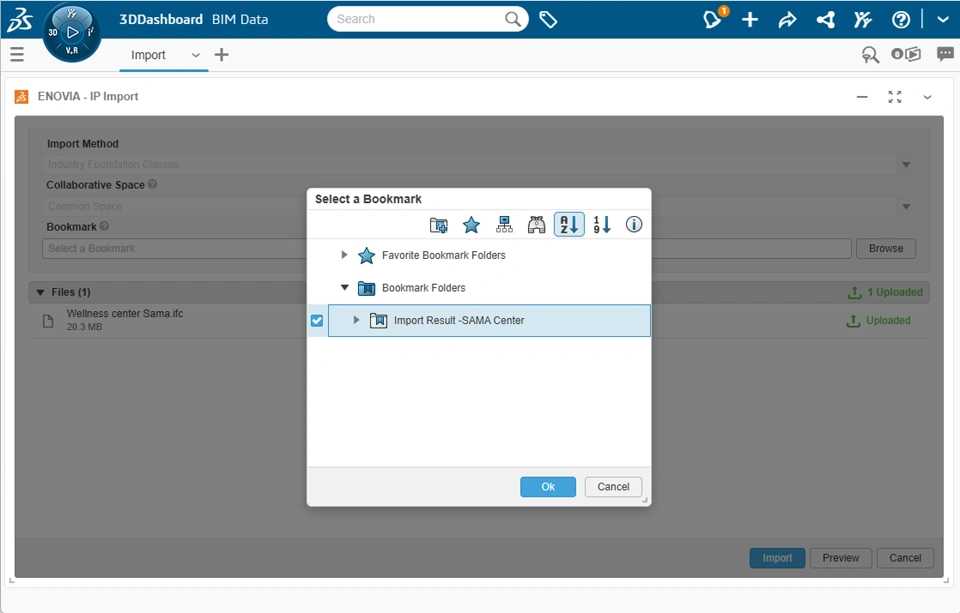
Task: Expand Favorite Bookmark Folders node
Action: pos(344,255)
